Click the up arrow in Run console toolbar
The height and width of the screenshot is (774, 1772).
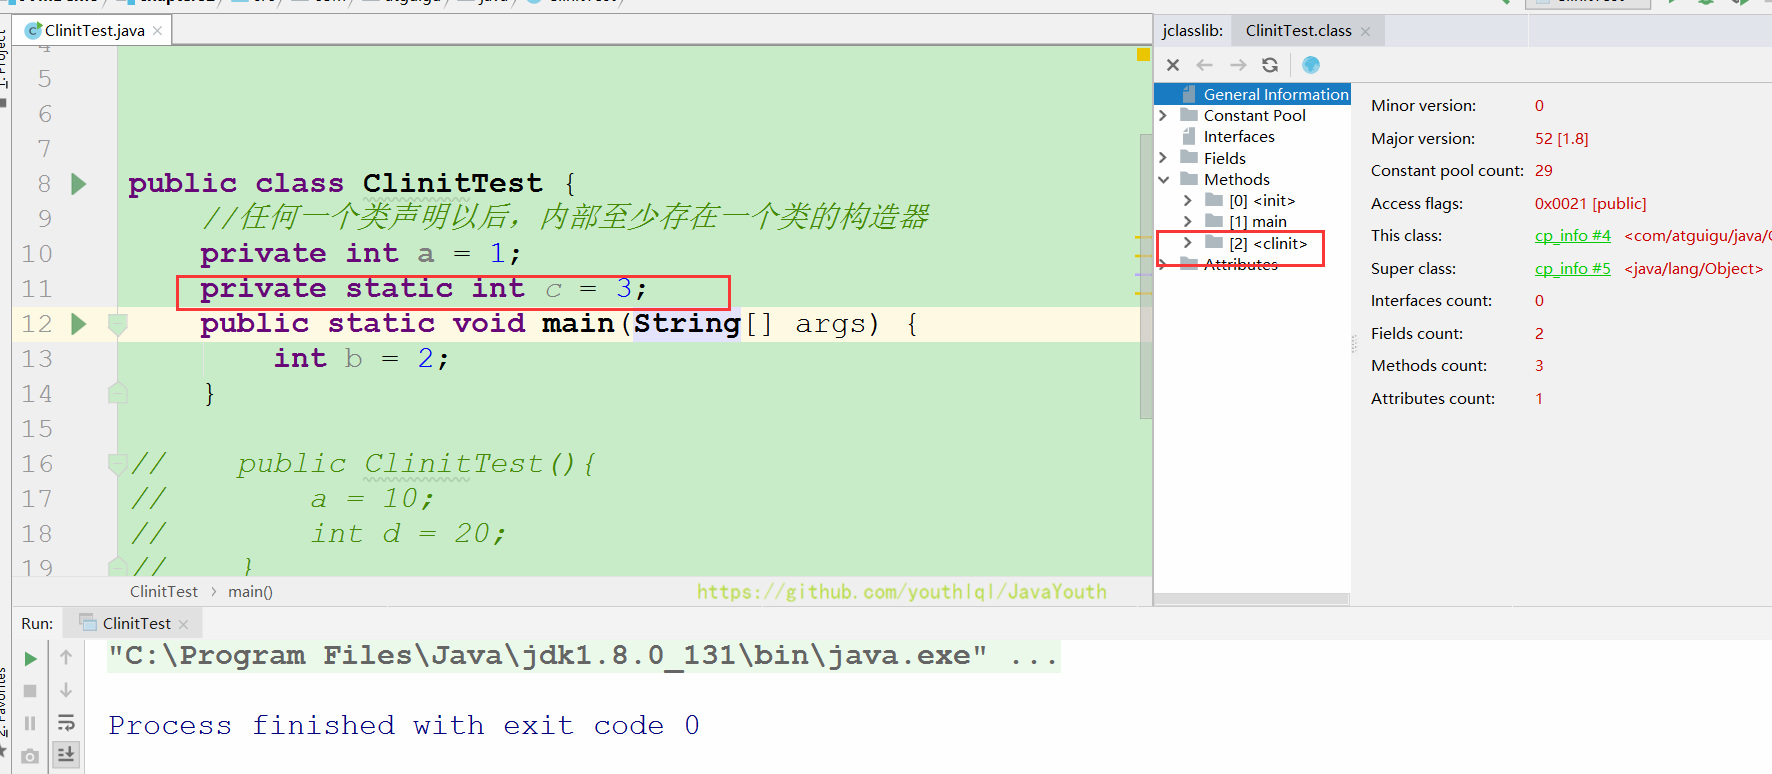[x=66, y=657]
